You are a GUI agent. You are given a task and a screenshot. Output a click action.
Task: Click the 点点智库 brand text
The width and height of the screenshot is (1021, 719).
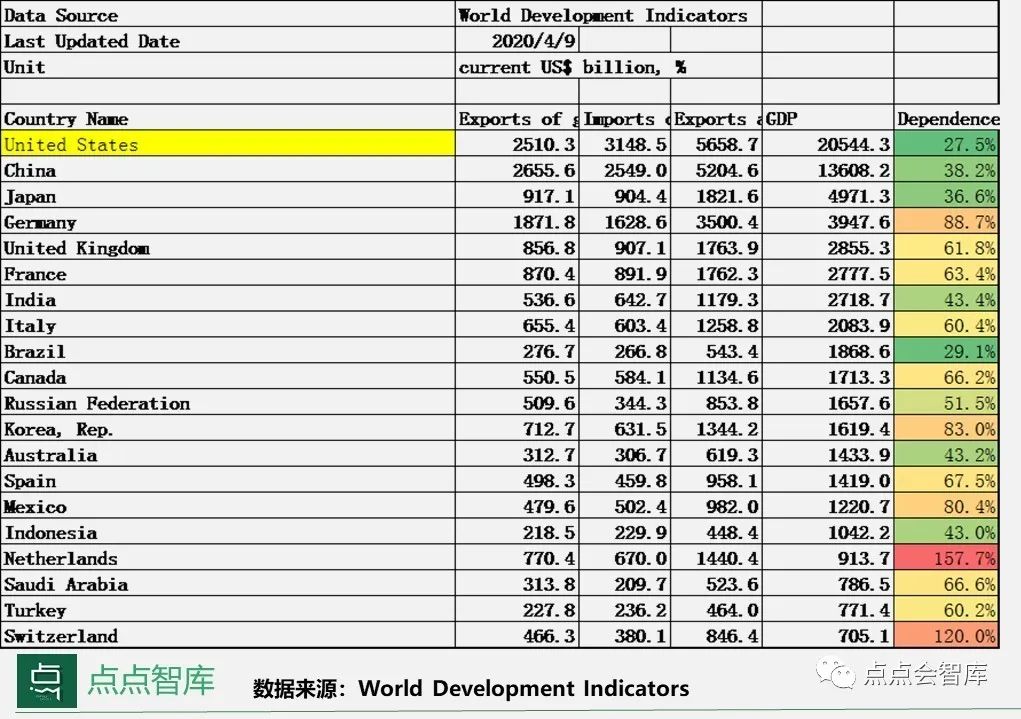coord(151,681)
